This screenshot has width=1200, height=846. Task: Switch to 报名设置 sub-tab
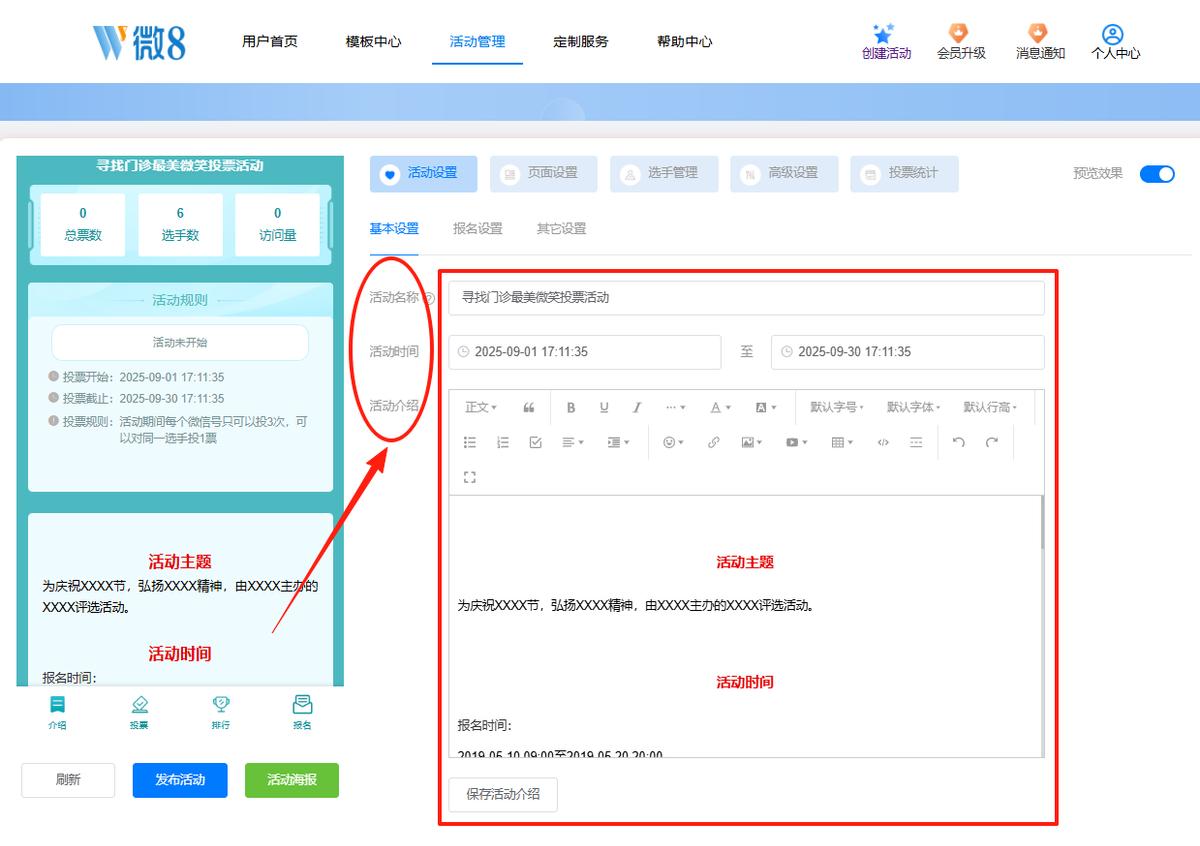point(478,229)
